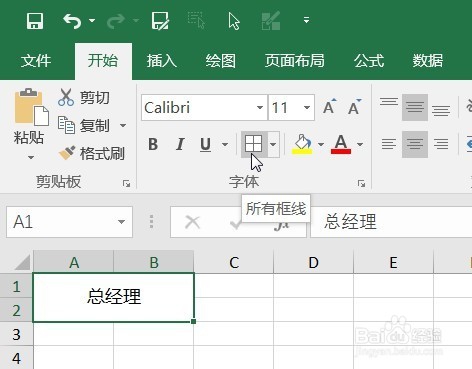Select merged cell containing 总经理
472x369 pixels.
(113, 297)
